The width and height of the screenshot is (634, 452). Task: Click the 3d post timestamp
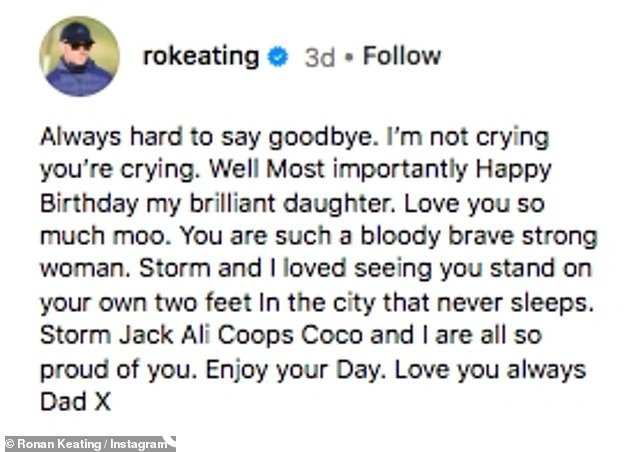(x=319, y=57)
